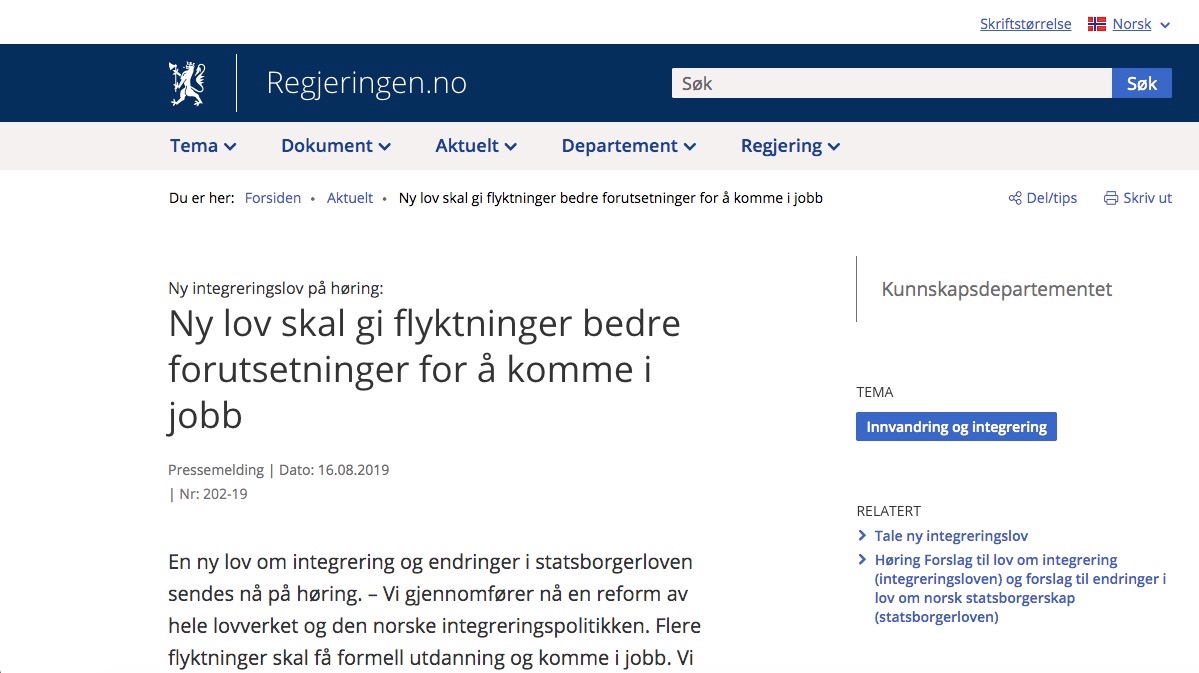This screenshot has width=1199, height=673.
Task: Open the Departement navigation menu
Action: [x=628, y=146]
